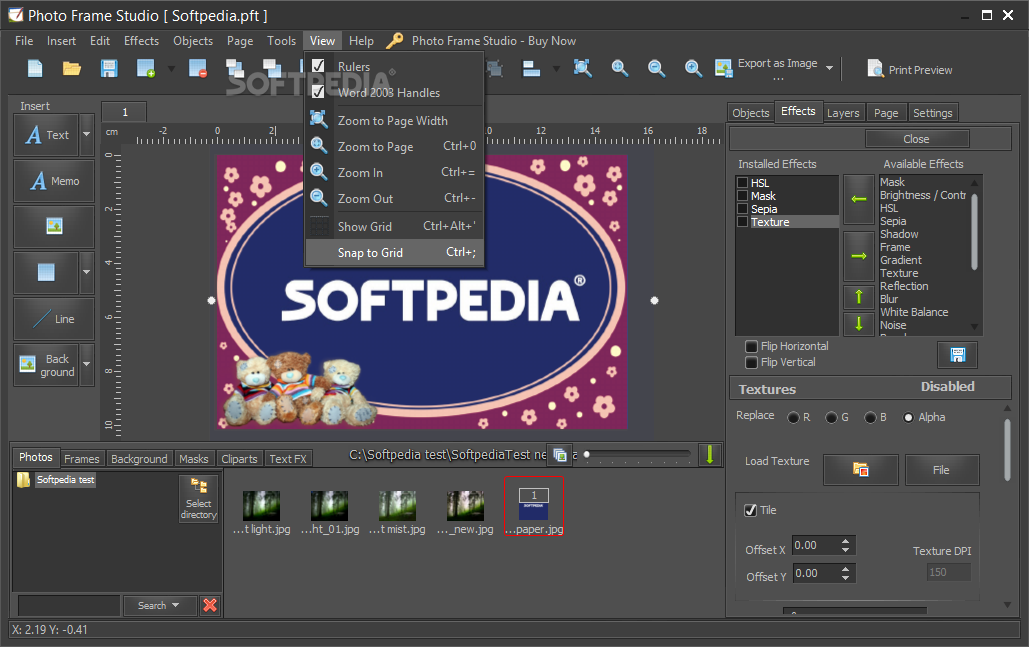Toggle the Sepia installed effect checkbox

click(743, 209)
